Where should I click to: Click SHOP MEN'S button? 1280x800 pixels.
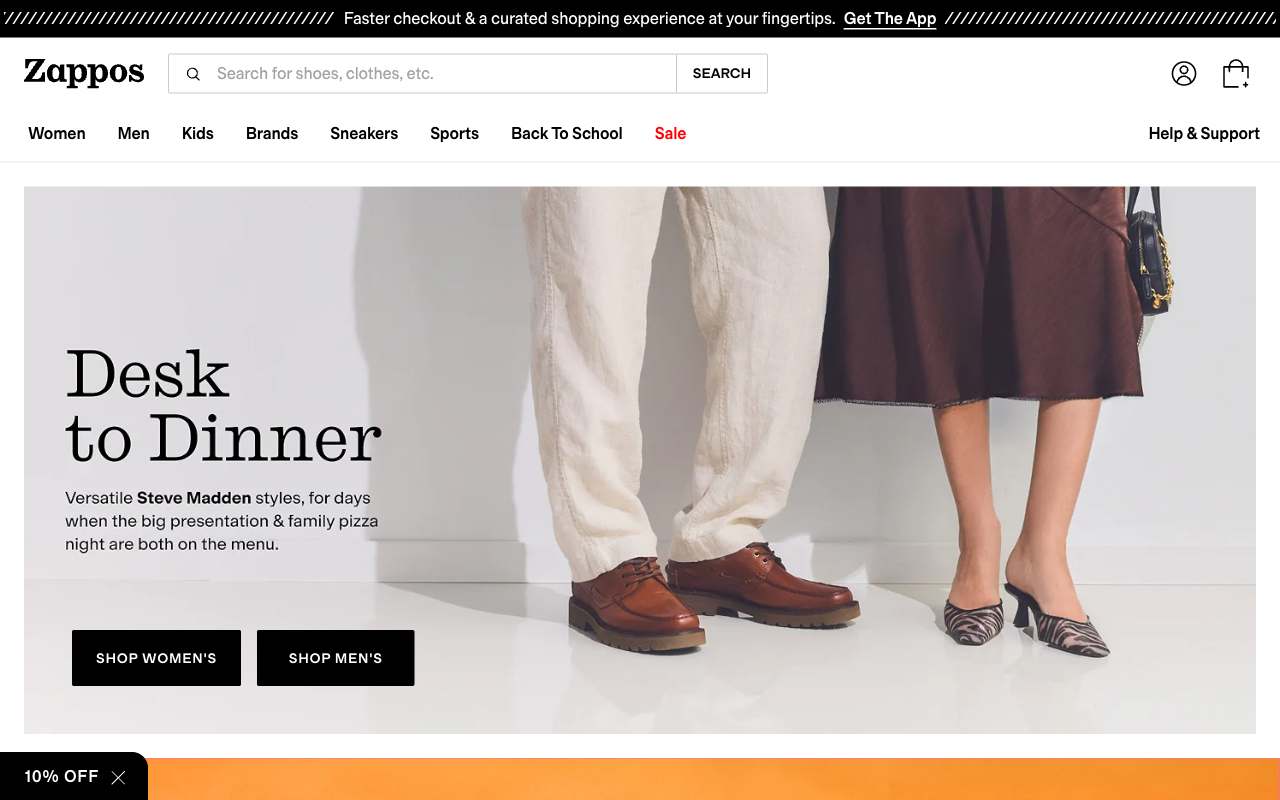tap(336, 658)
